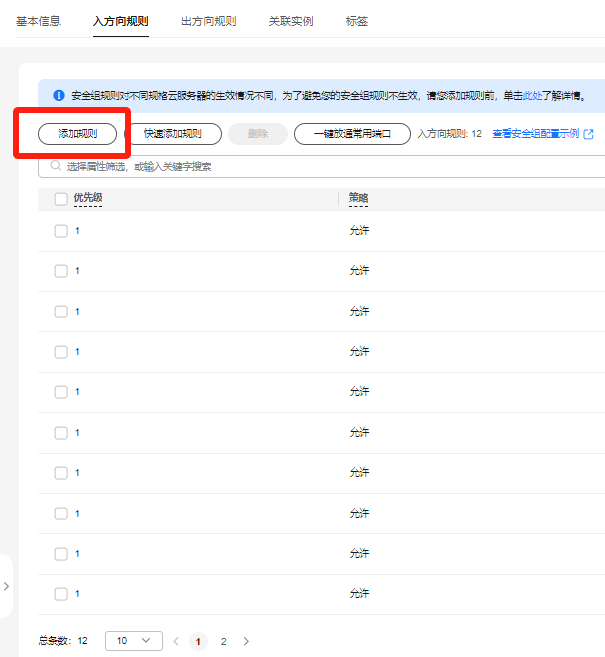Image resolution: width=605 pixels, height=657 pixels.
Task: Click the 添加规则 button
Action: click(x=78, y=134)
